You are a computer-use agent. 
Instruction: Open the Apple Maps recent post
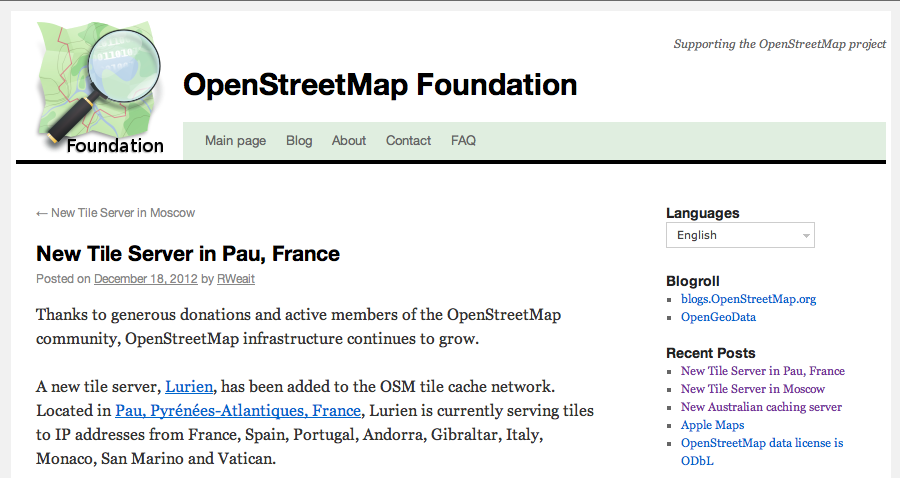pyautogui.click(x=712, y=425)
